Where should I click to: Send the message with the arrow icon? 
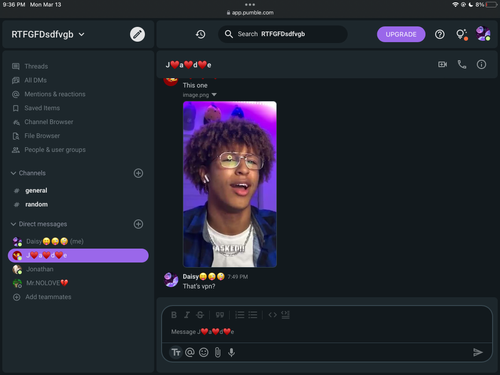click(478, 352)
